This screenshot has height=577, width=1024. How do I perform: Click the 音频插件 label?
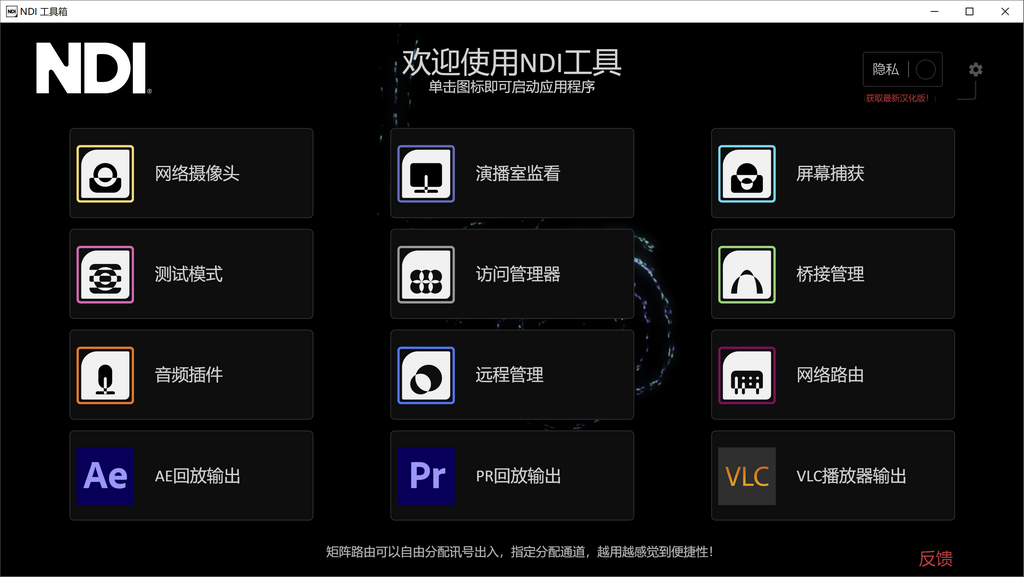pos(189,375)
